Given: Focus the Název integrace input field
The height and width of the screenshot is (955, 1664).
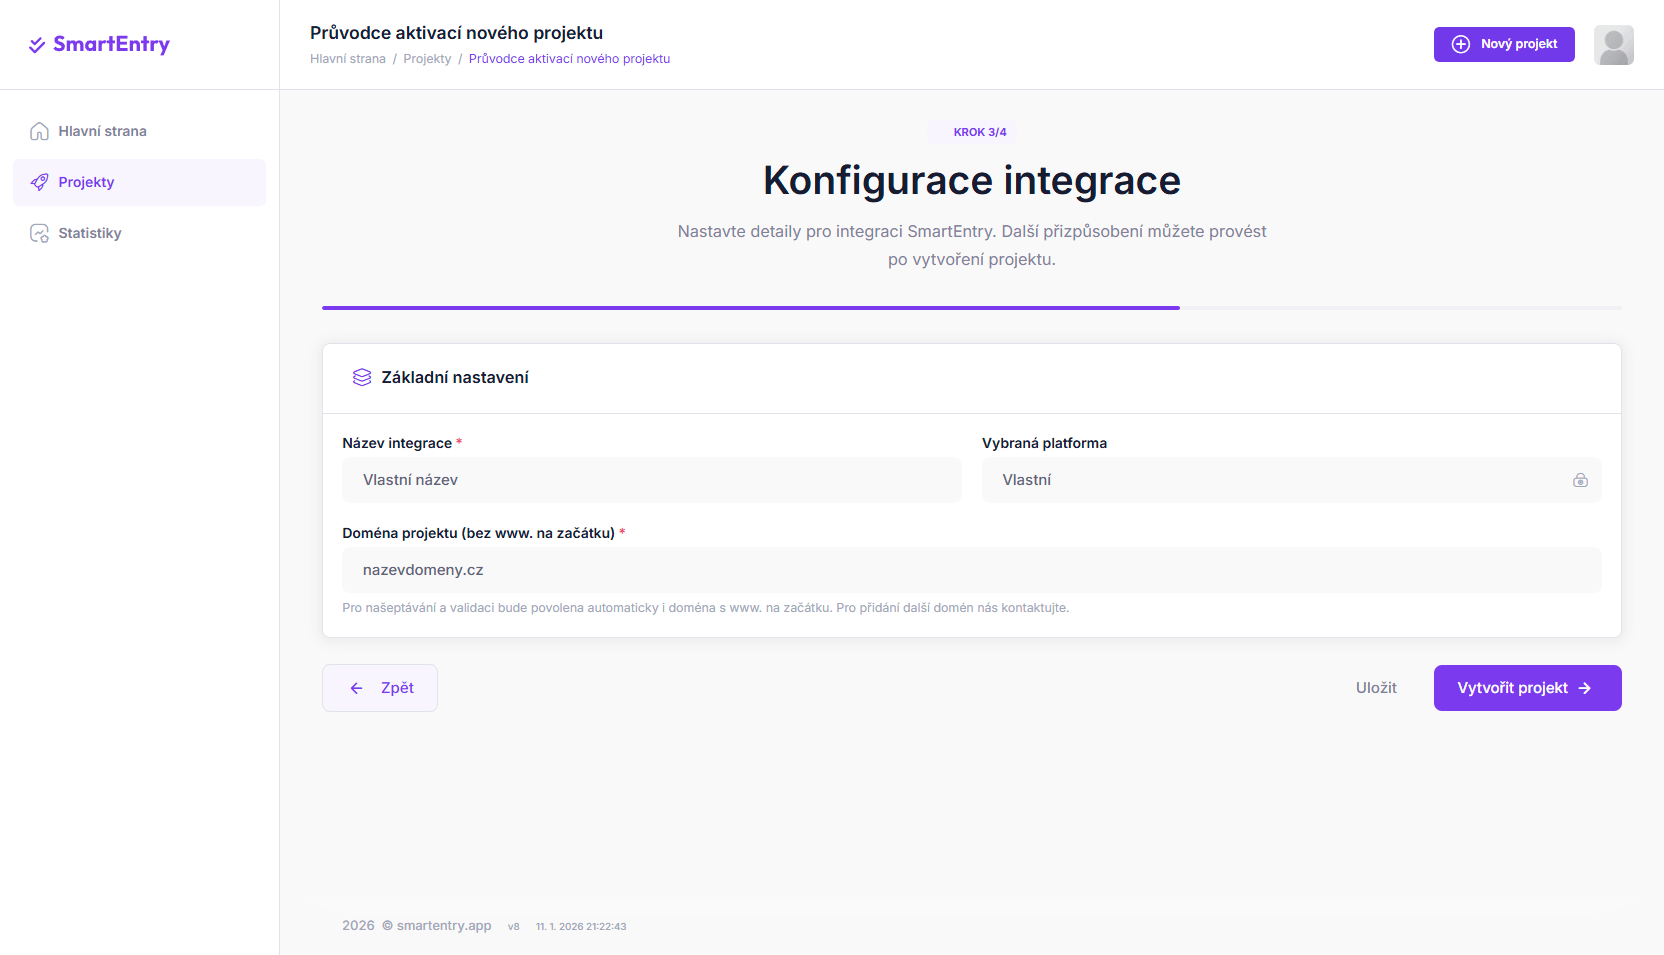Looking at the screenshot, I should pos(651,480).
